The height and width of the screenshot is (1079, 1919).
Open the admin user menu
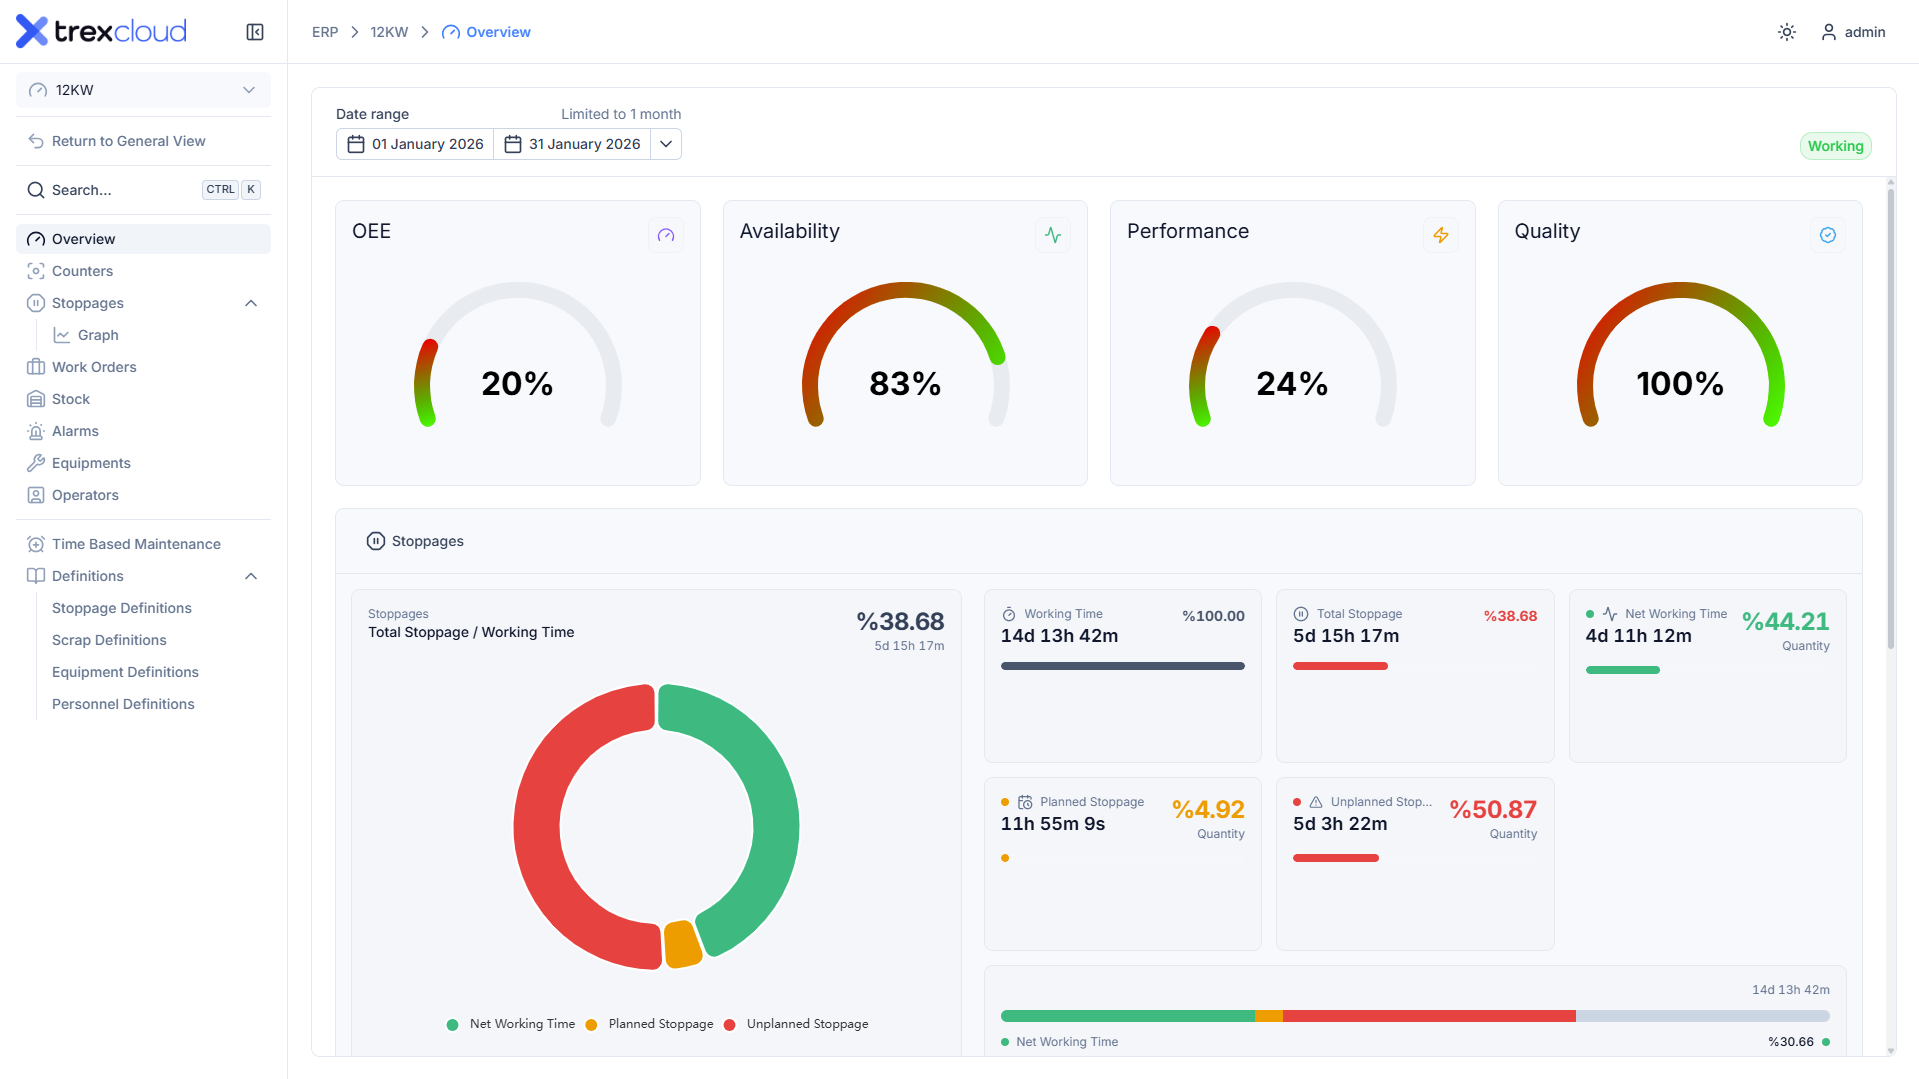(1853, 32)
